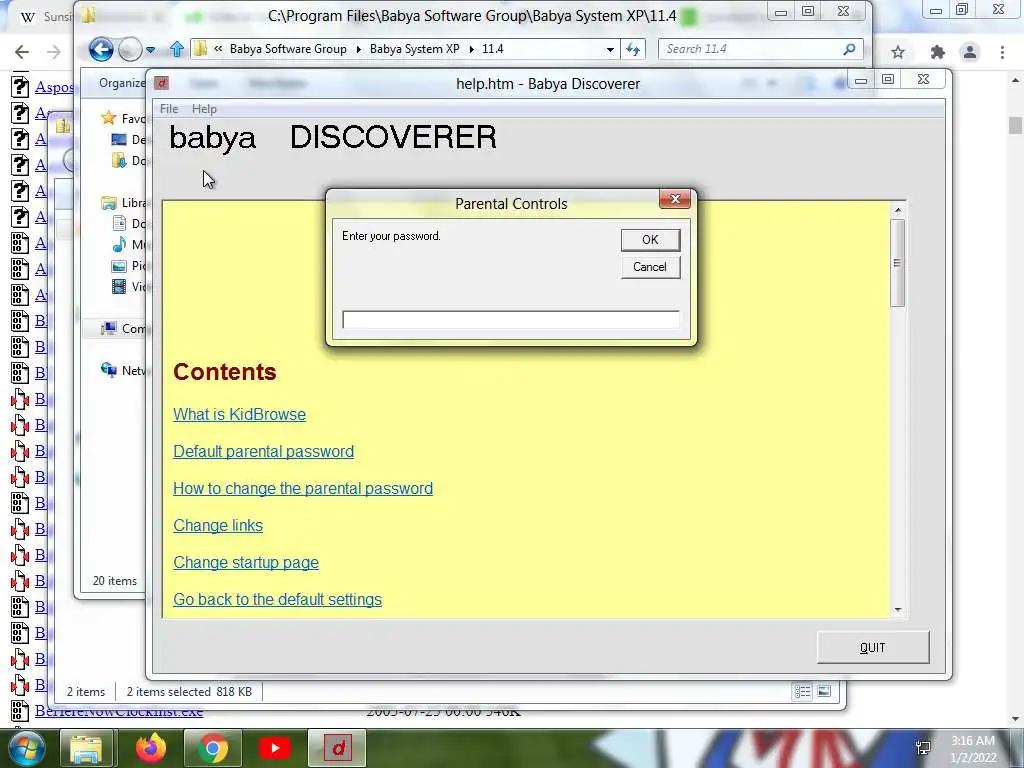1024x768 pixels.
Task: Open the Help menu in Babya Discoverer
Action: click(x=204, y=109)
